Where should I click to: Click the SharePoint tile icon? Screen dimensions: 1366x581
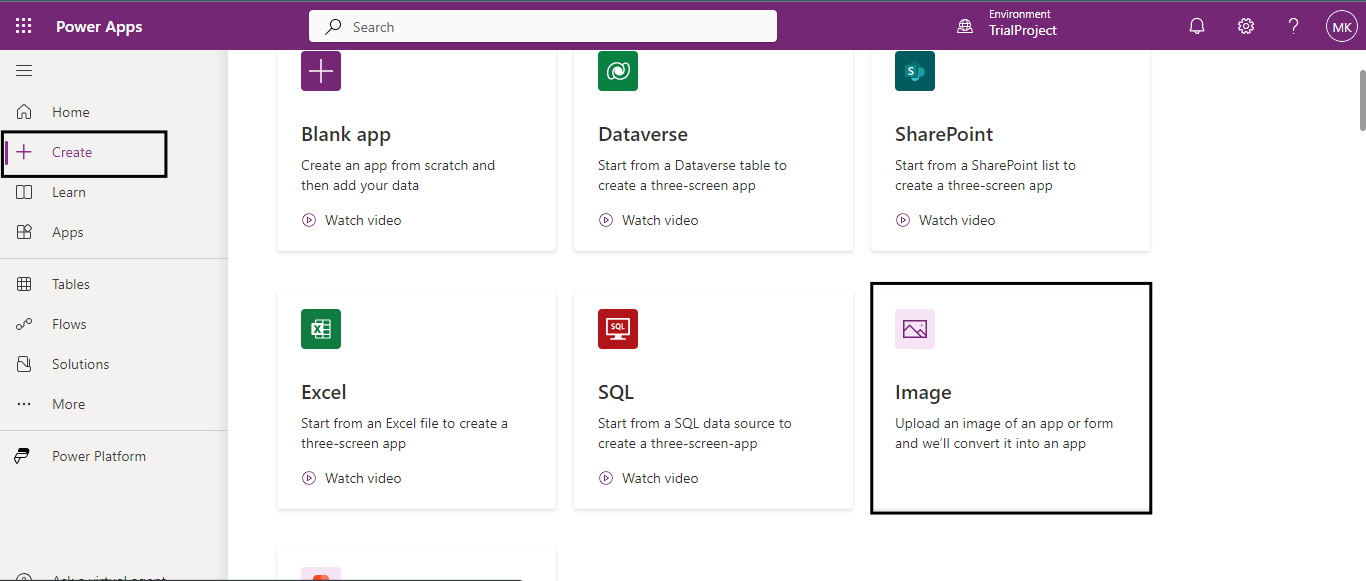(915, 71)
